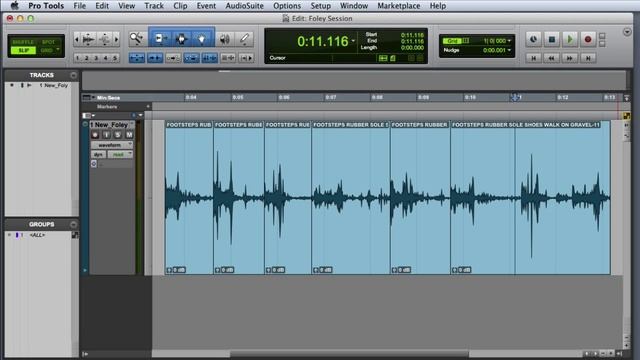The height and width of the screenshot is (360, 640).
Task: Open the waveform track view selector
Action: (112, 145)
